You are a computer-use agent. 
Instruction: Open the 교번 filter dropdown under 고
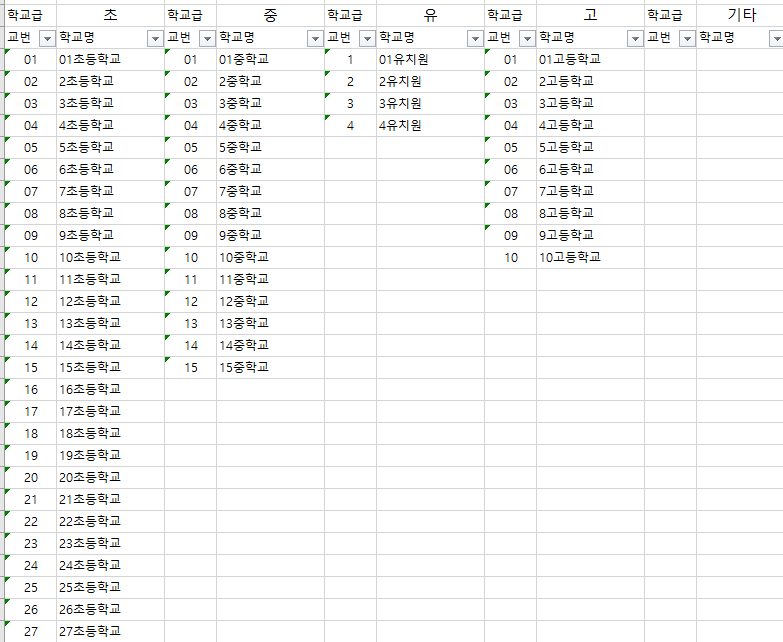pyautogui.click(x=527, y=38)
